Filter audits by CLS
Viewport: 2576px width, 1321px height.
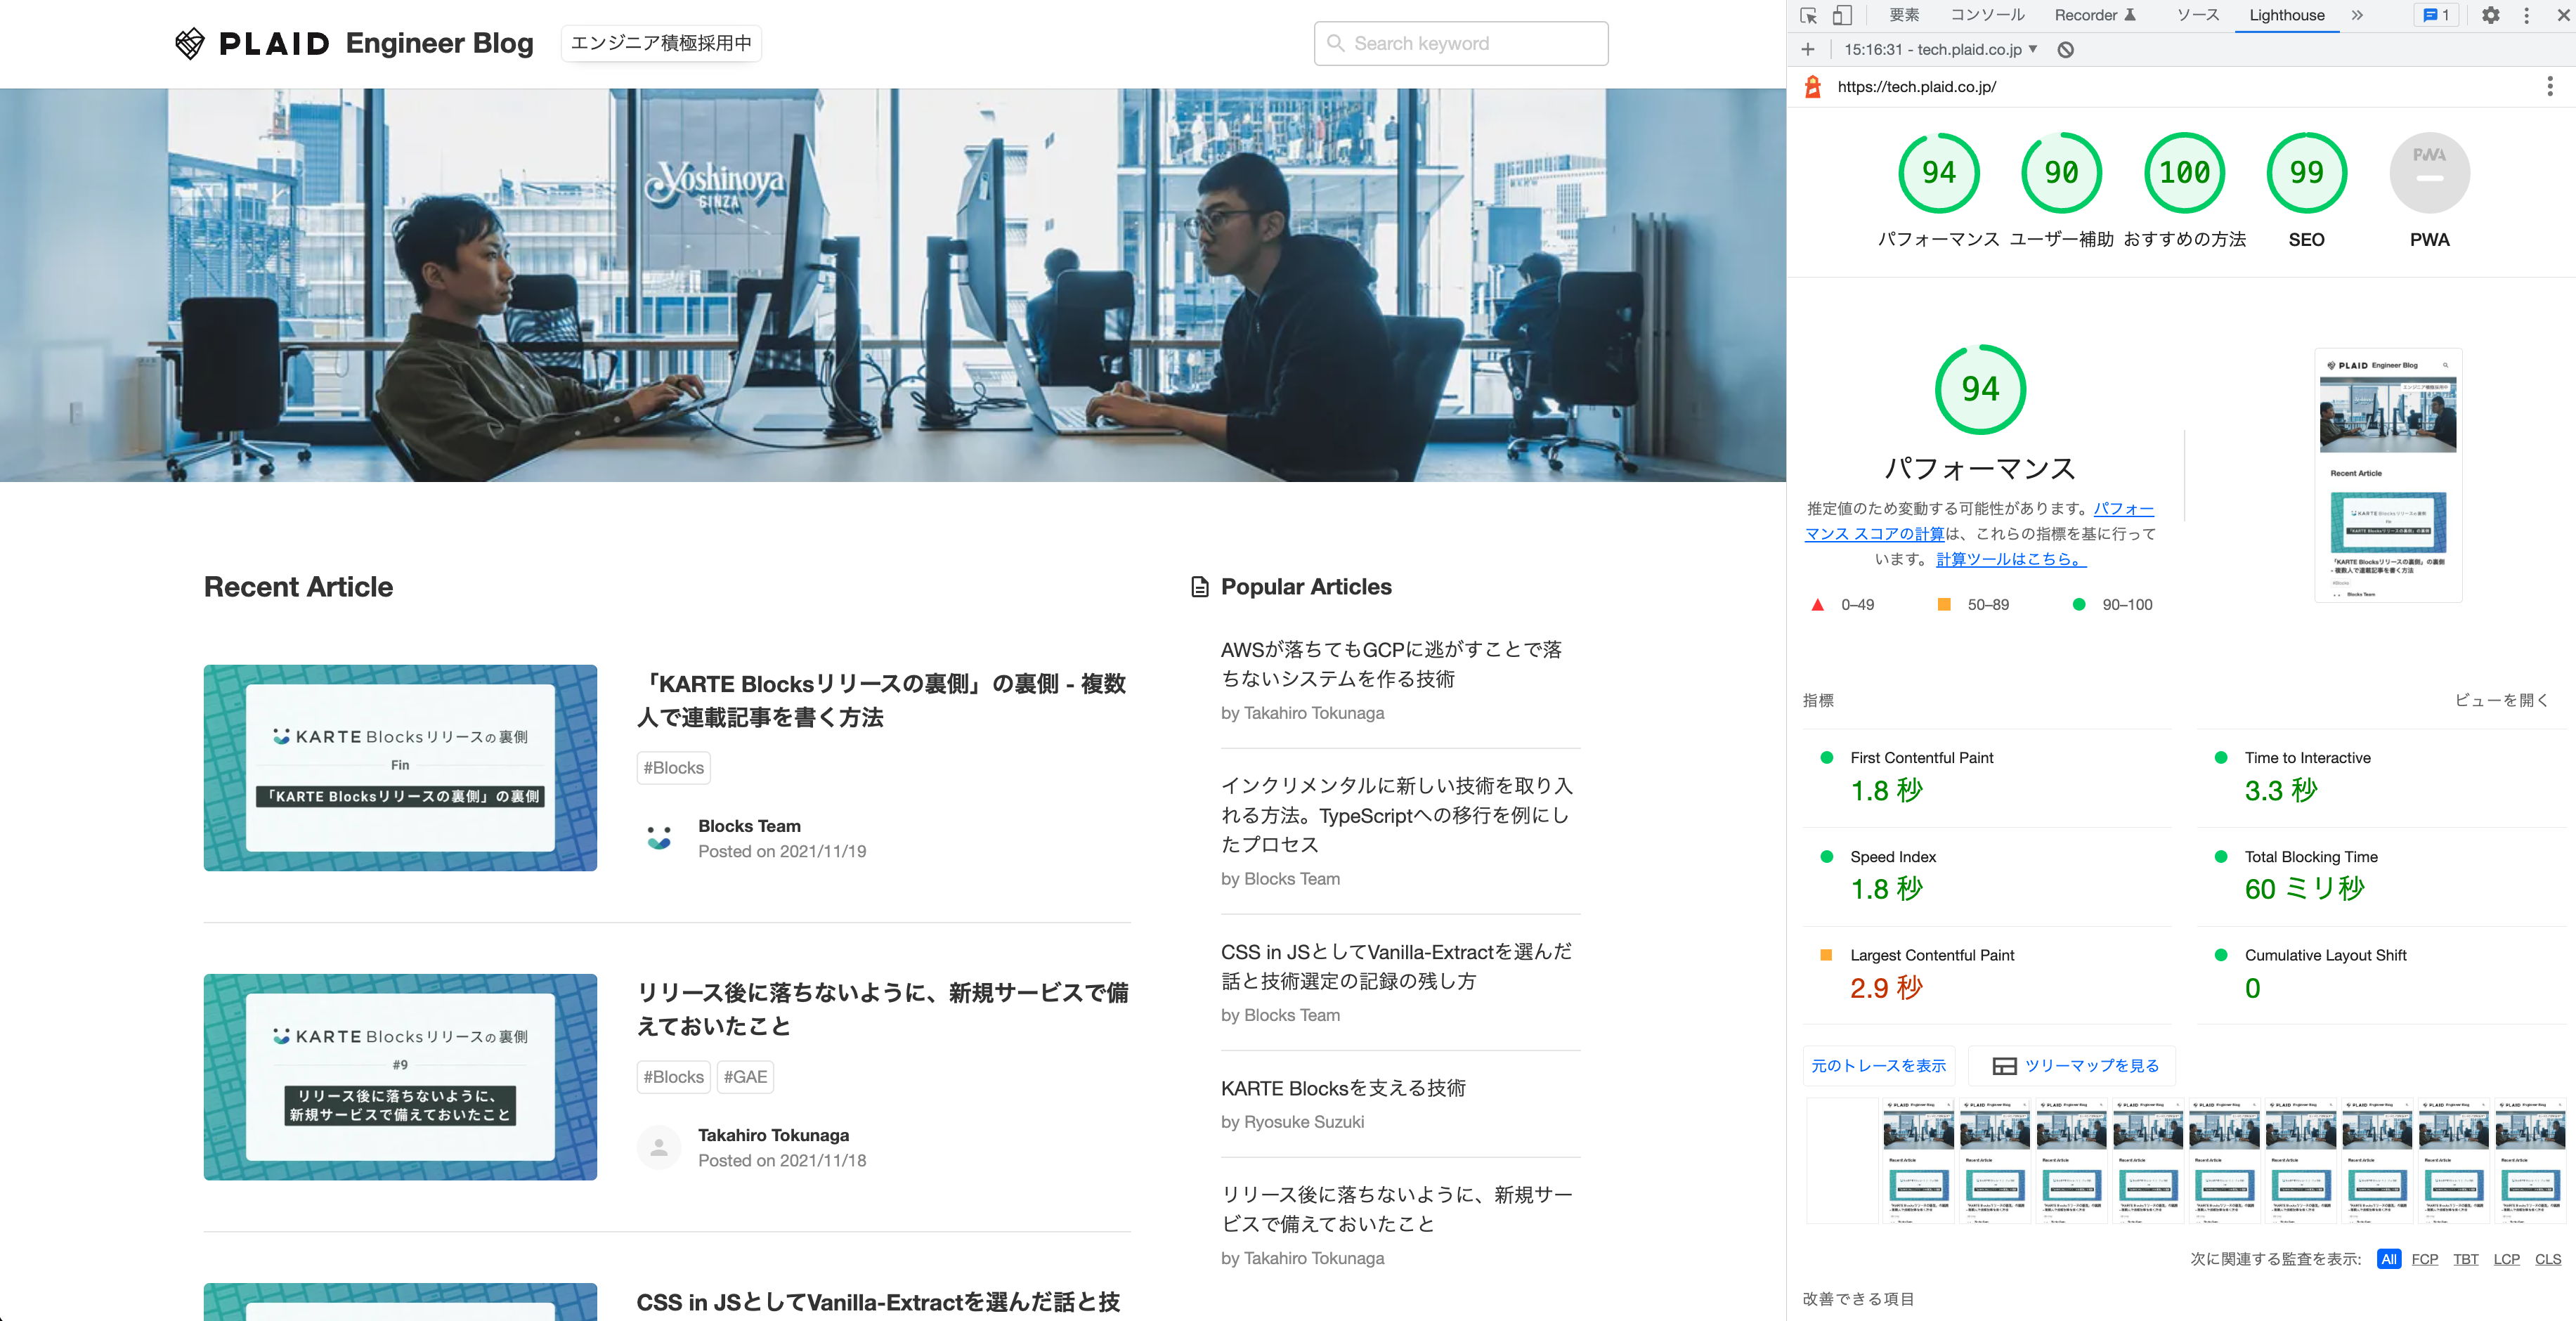pyautogui.click(x=2547, y=1259)
